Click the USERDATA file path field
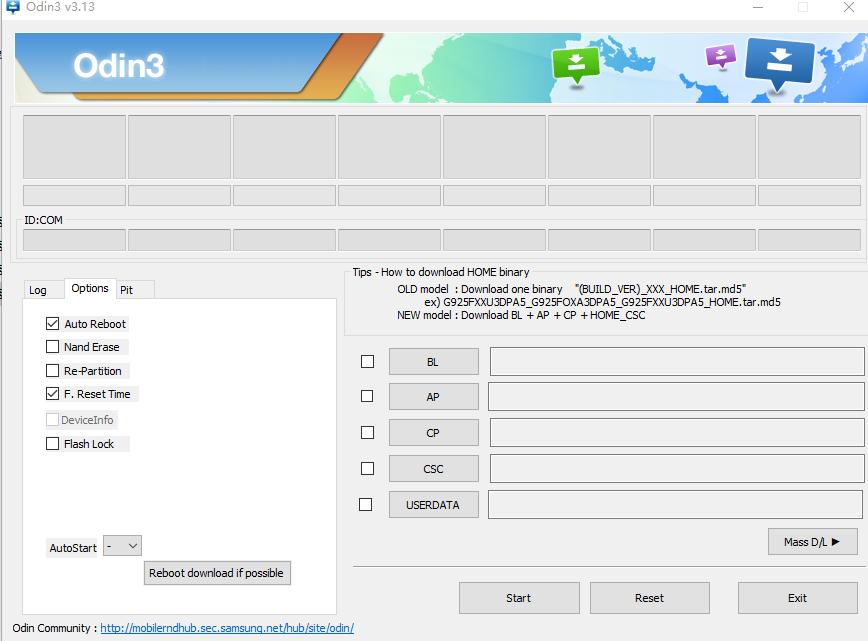 675,504
